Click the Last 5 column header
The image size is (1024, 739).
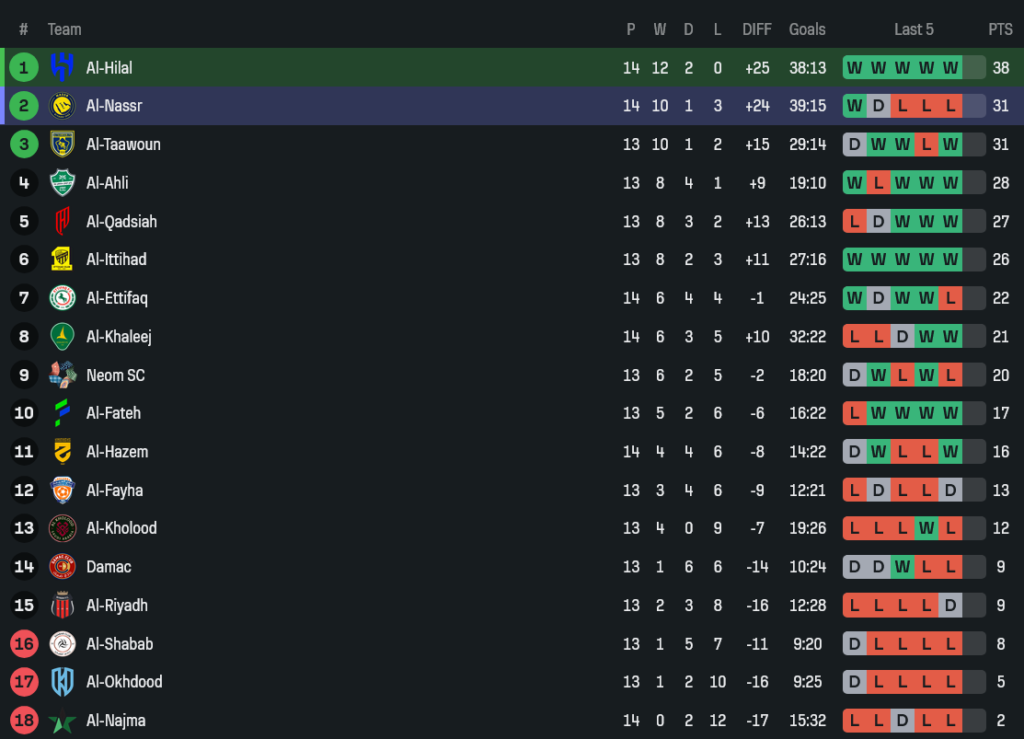914,29
